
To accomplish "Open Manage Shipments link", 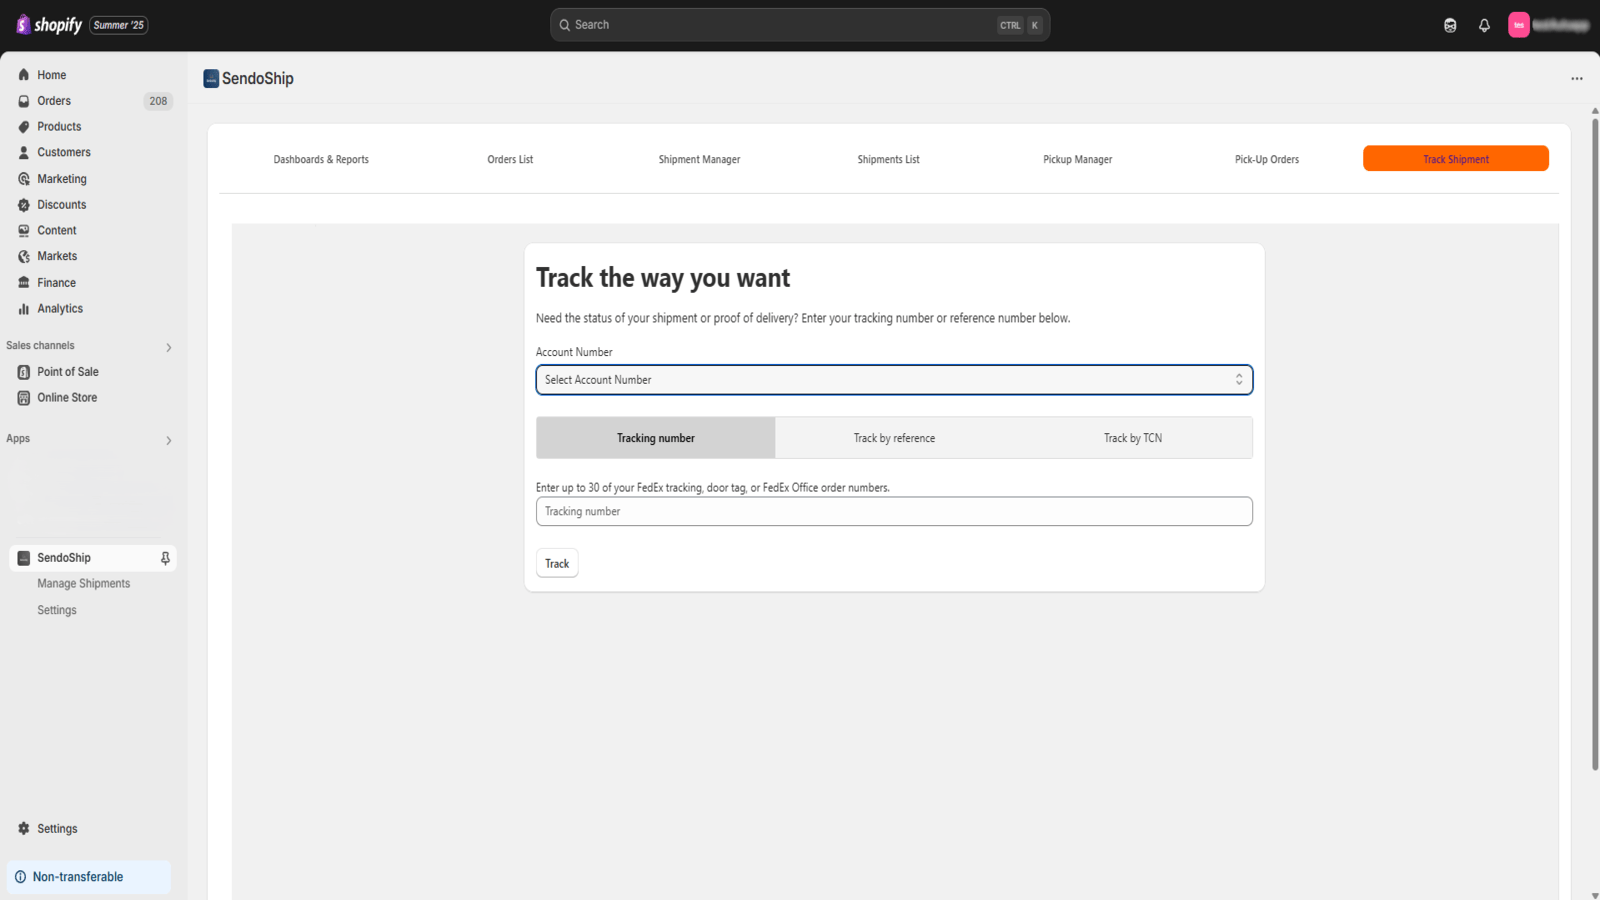I will (84, 584).
